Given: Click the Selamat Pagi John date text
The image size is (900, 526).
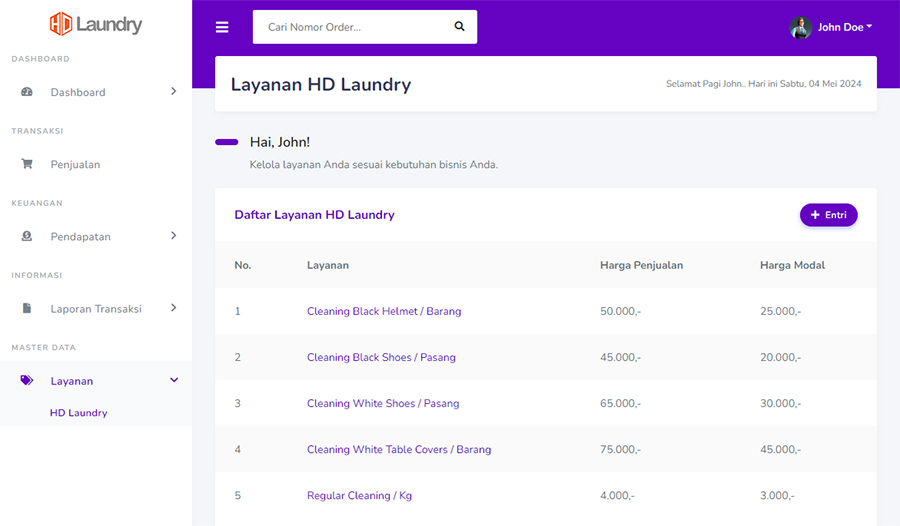Looking at the screenshot, I should point(763,84).
